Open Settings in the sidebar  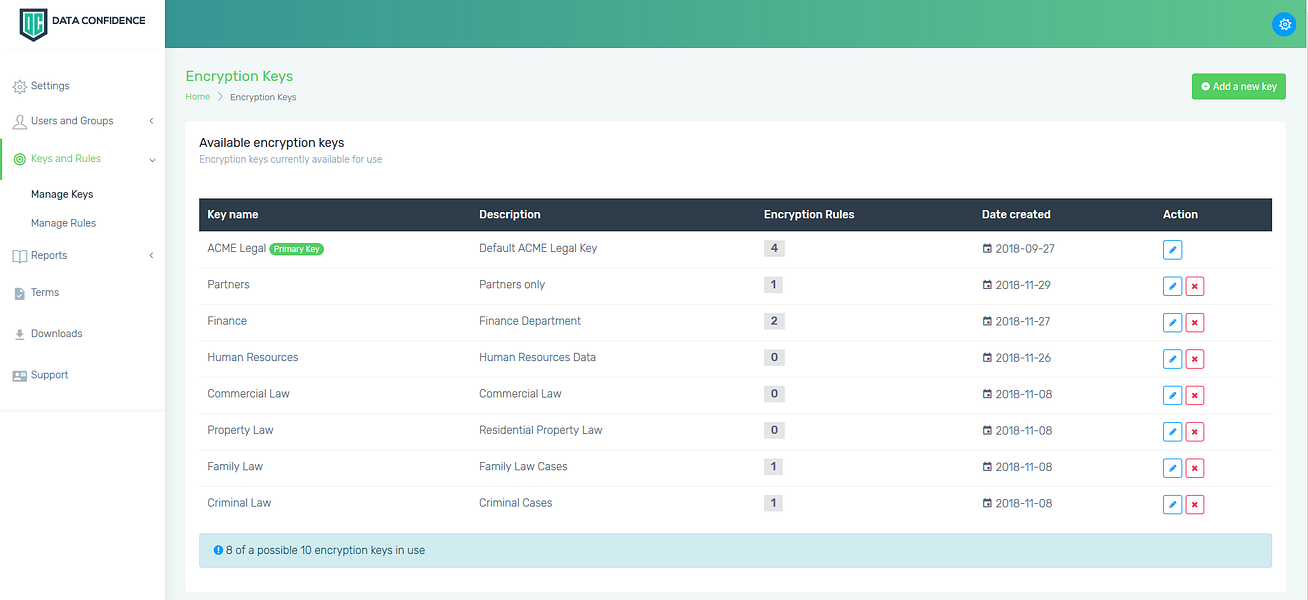point(50,86)
